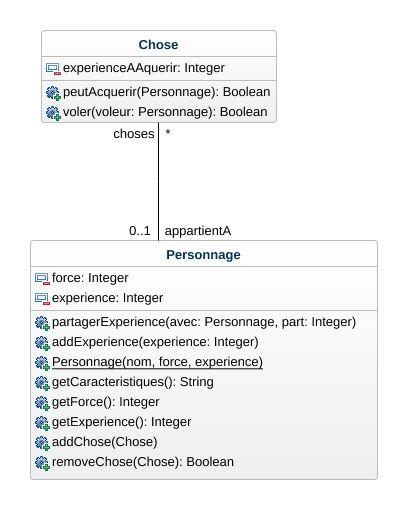Click the attribute icon next to experience: Integer
Screen dimensions: 407x509
(x=42, y=299)
